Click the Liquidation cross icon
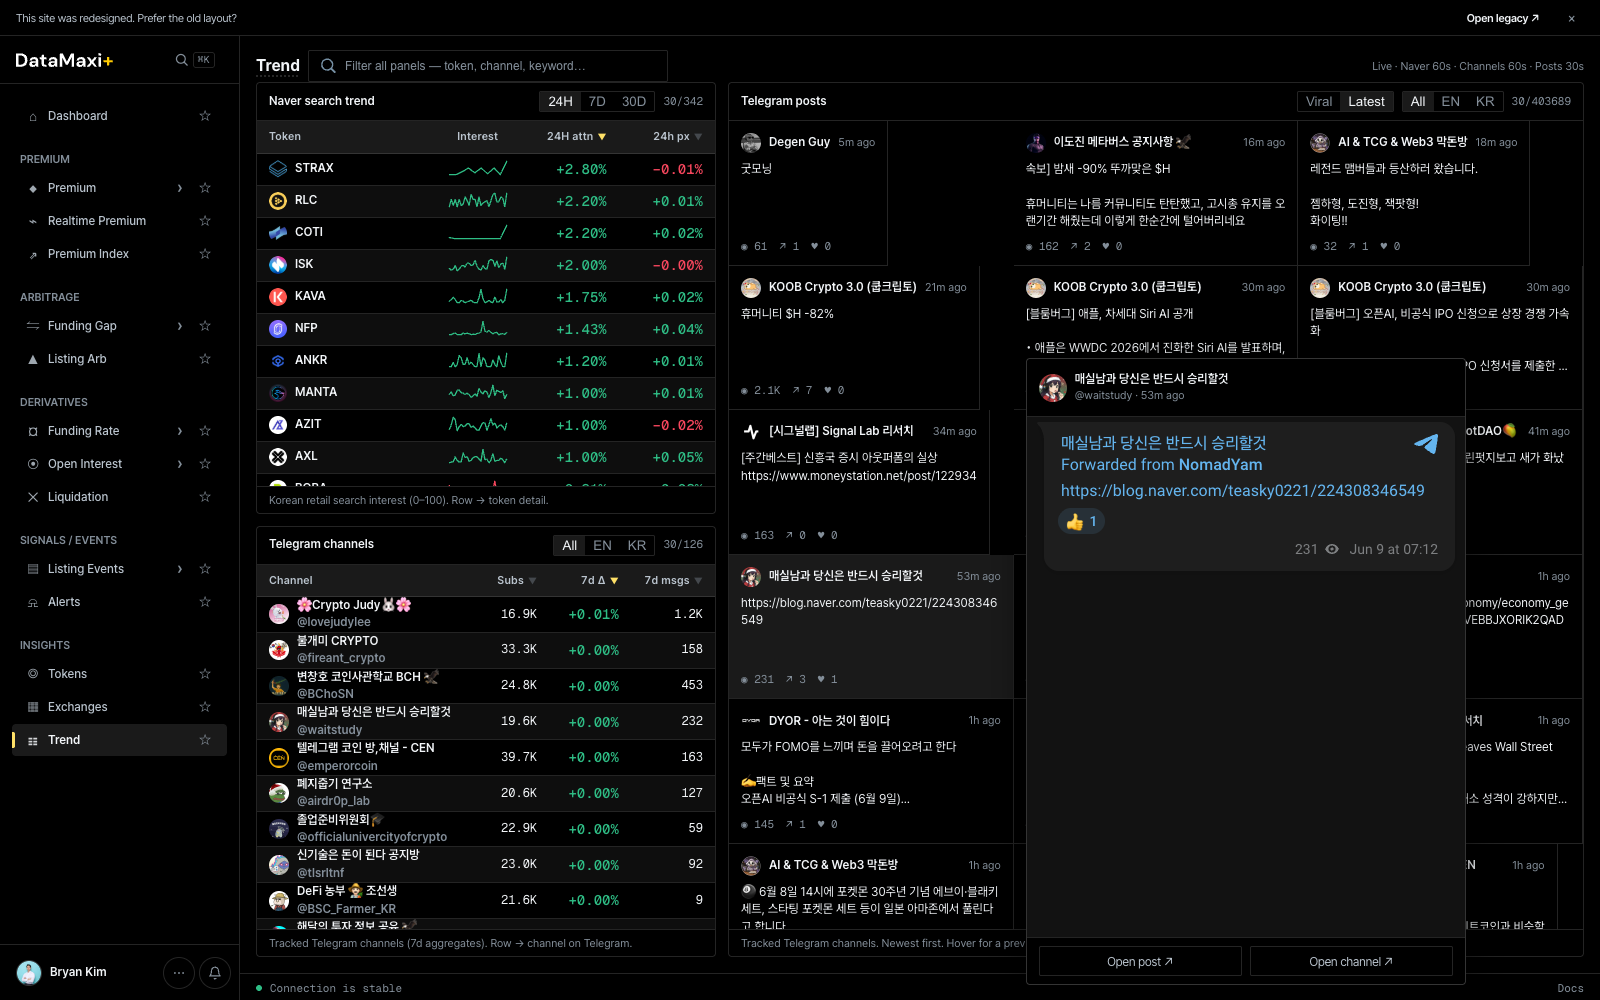 (x=33, y=497)
